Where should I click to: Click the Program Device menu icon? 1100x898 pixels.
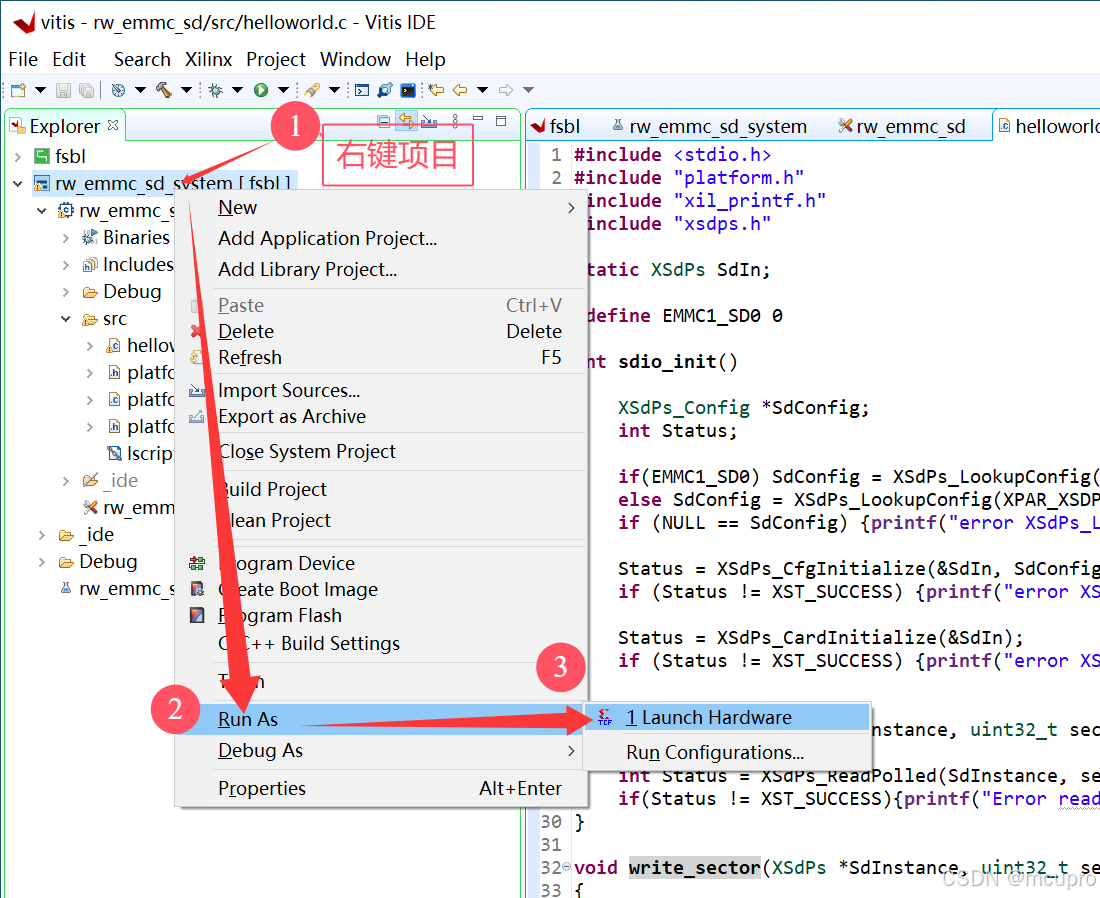click(x=197, y=563)
